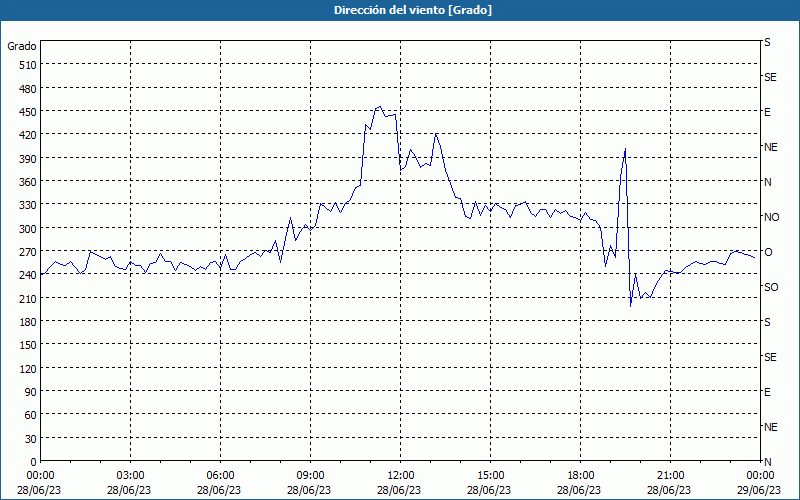The image size is (800, 500).
Task: Click the 28/06/23 date under 12:00
Action: tap(399, 491)
